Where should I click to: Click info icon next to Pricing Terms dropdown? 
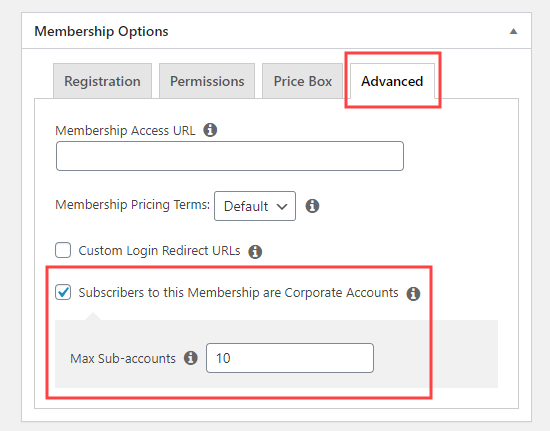point(312,206)
